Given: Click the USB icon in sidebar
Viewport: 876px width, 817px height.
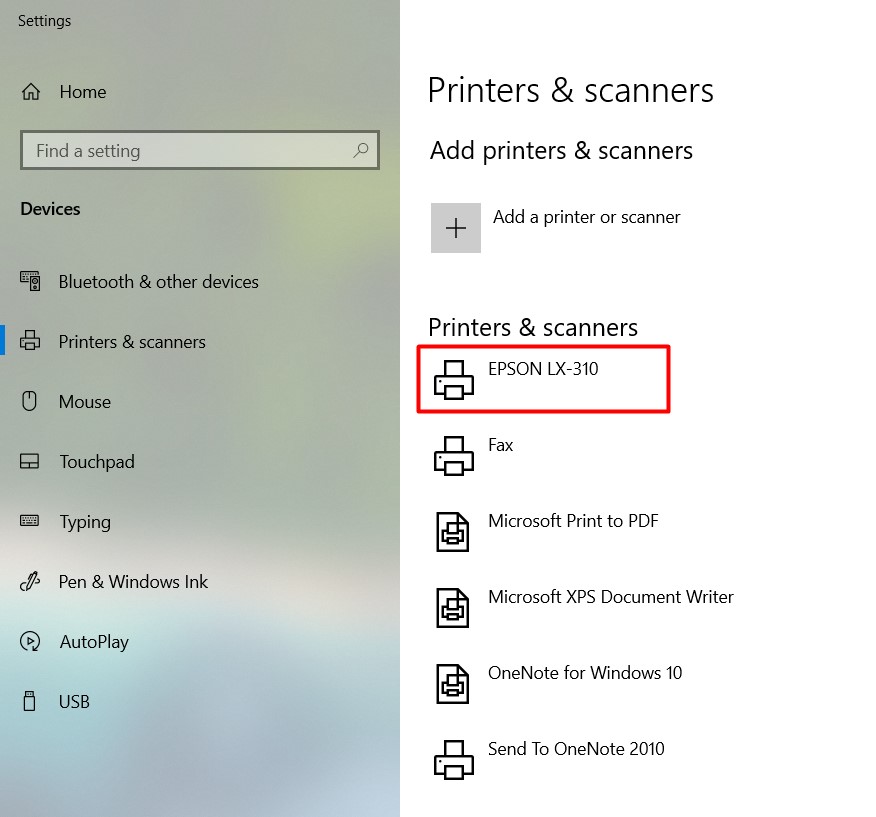Looking at the screenshot, I should click(x=30, y=701).
